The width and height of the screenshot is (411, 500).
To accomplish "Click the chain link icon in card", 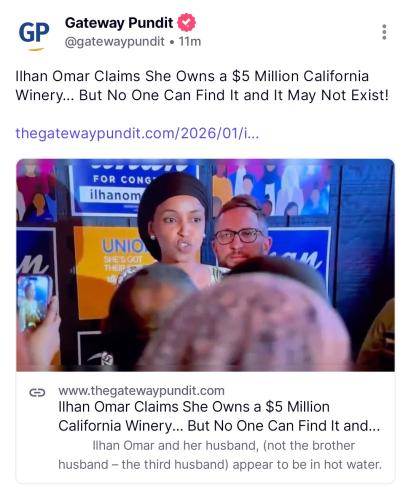I will tap(37, 393).
